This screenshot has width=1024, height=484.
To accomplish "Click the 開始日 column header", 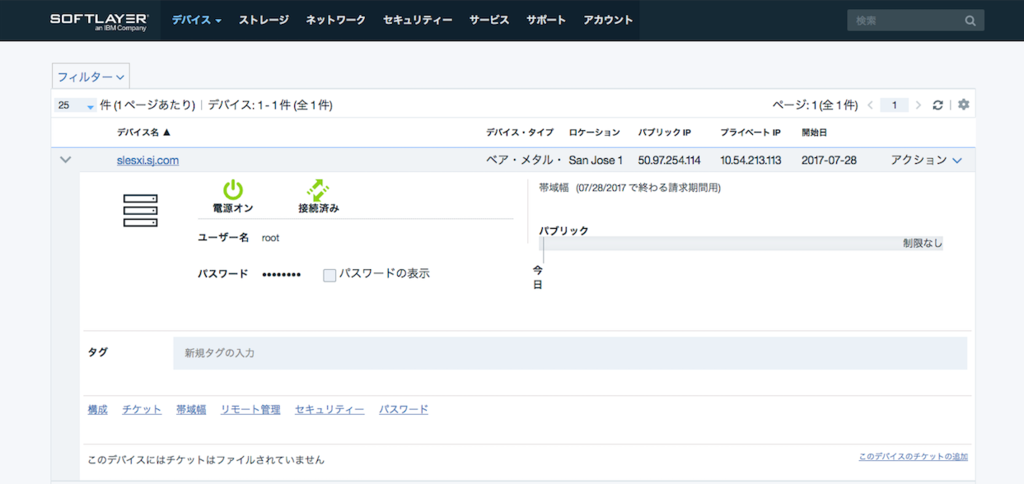I will 814,133.
